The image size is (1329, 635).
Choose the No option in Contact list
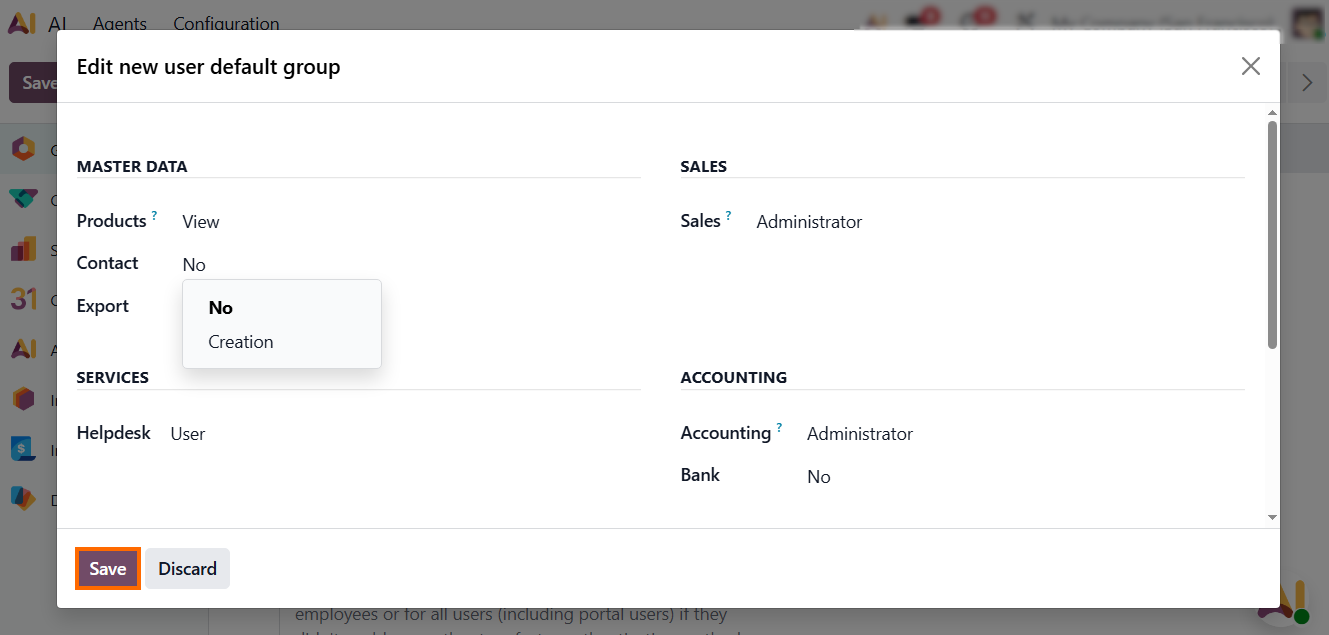tap(221, 308)
